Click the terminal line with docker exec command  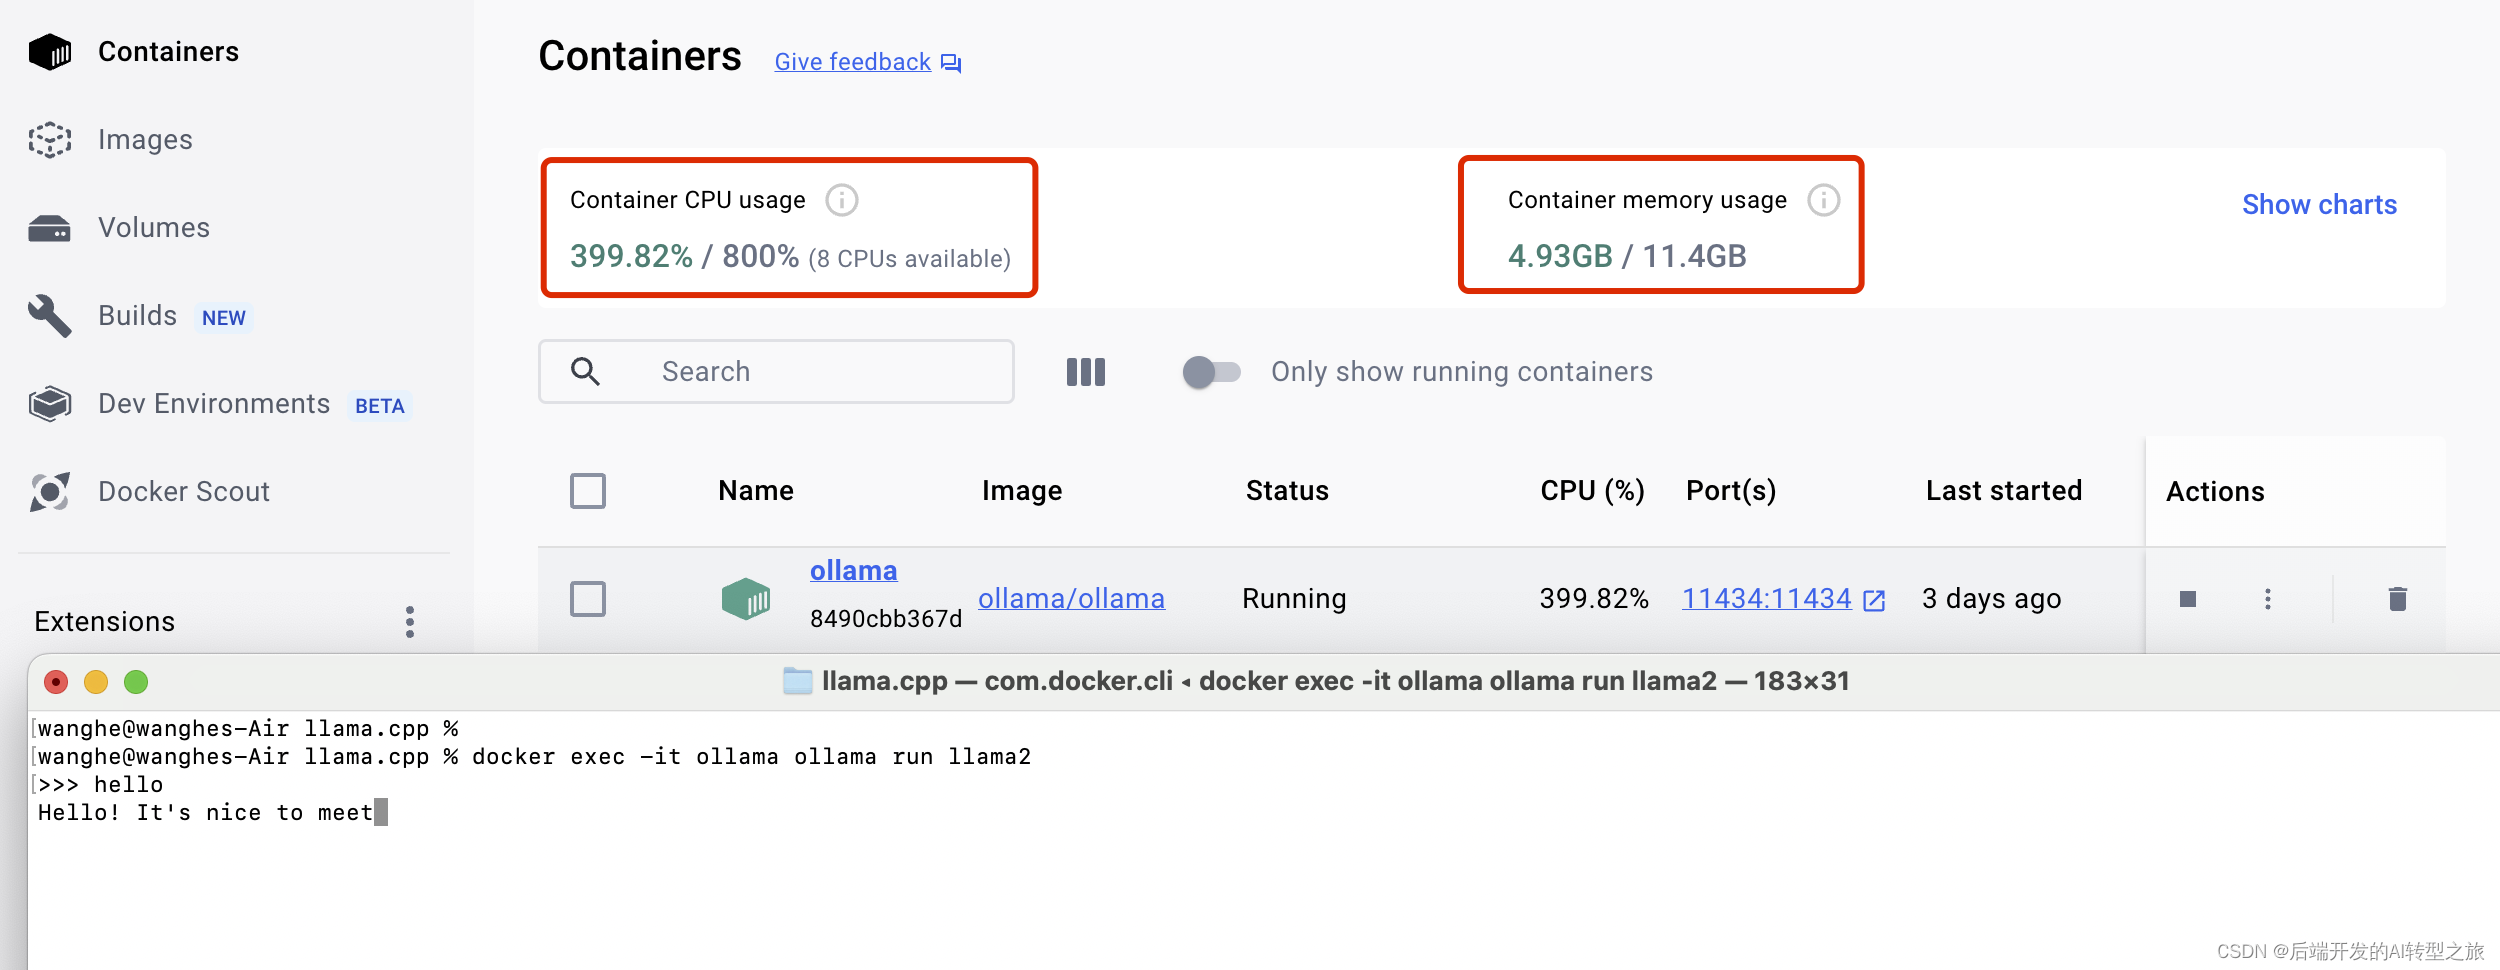534,757
